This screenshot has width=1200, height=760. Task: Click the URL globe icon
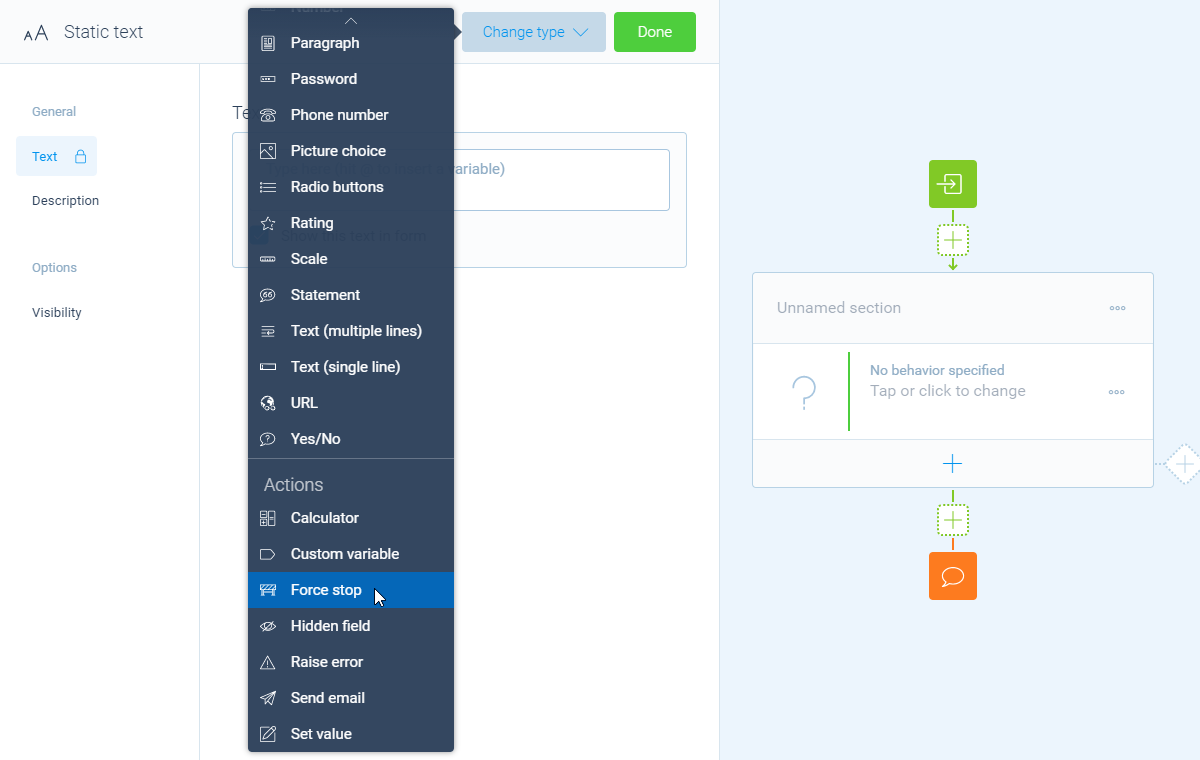267,403
